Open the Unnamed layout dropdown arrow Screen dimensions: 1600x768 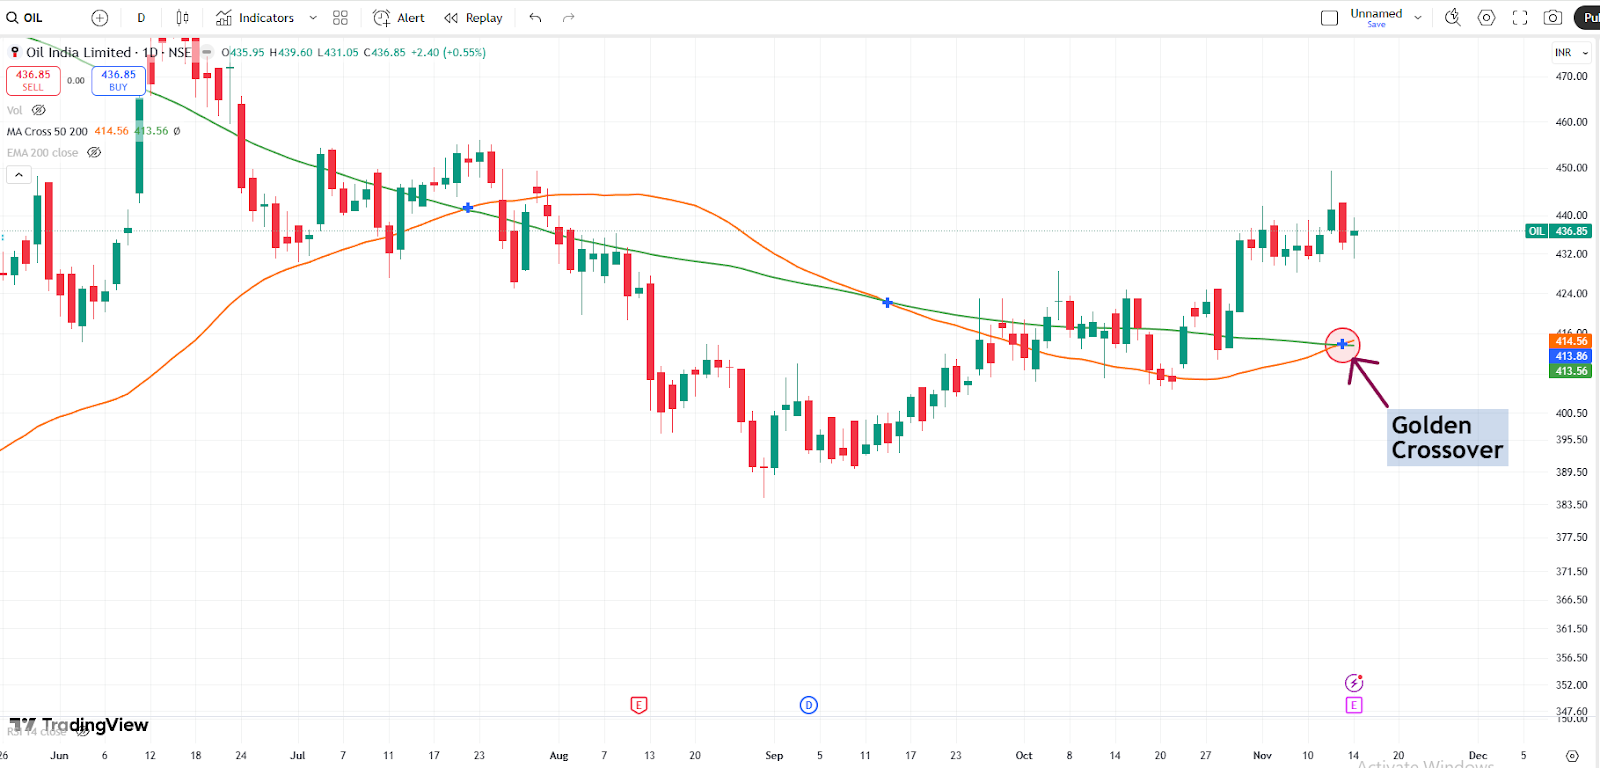[1418, 18]
